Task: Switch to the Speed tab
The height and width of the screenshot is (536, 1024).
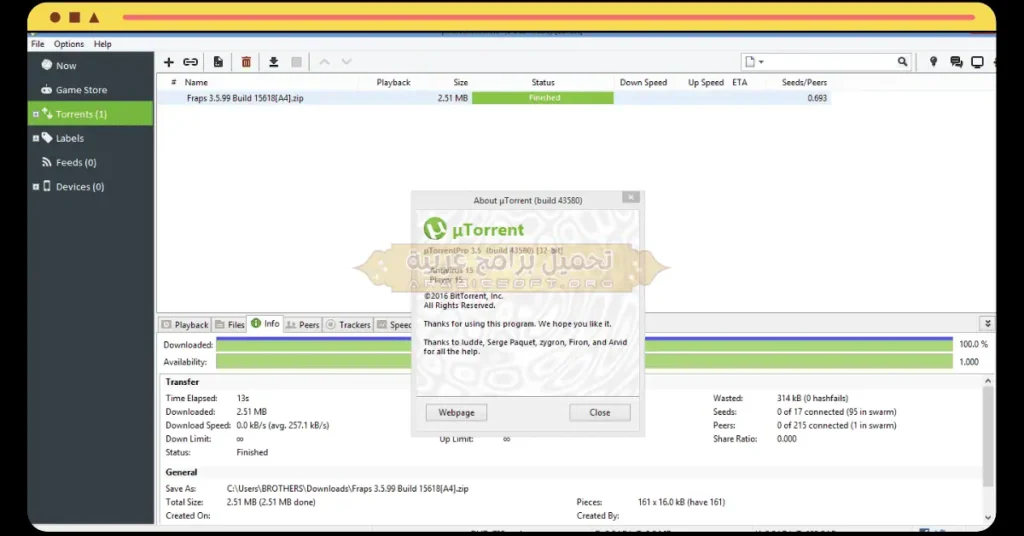Action: [394, 324]
